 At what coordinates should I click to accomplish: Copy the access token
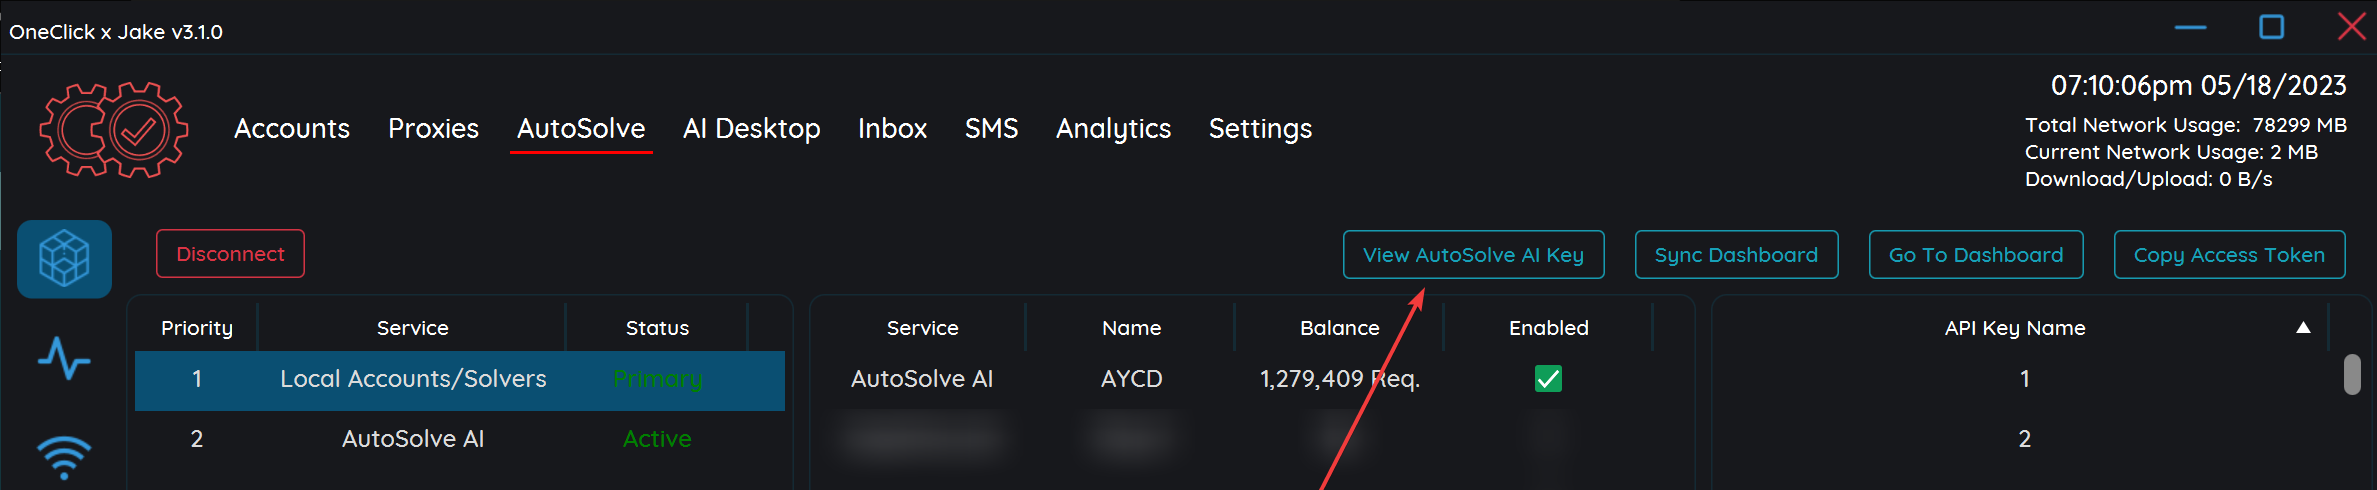(x=2229, y=255)
